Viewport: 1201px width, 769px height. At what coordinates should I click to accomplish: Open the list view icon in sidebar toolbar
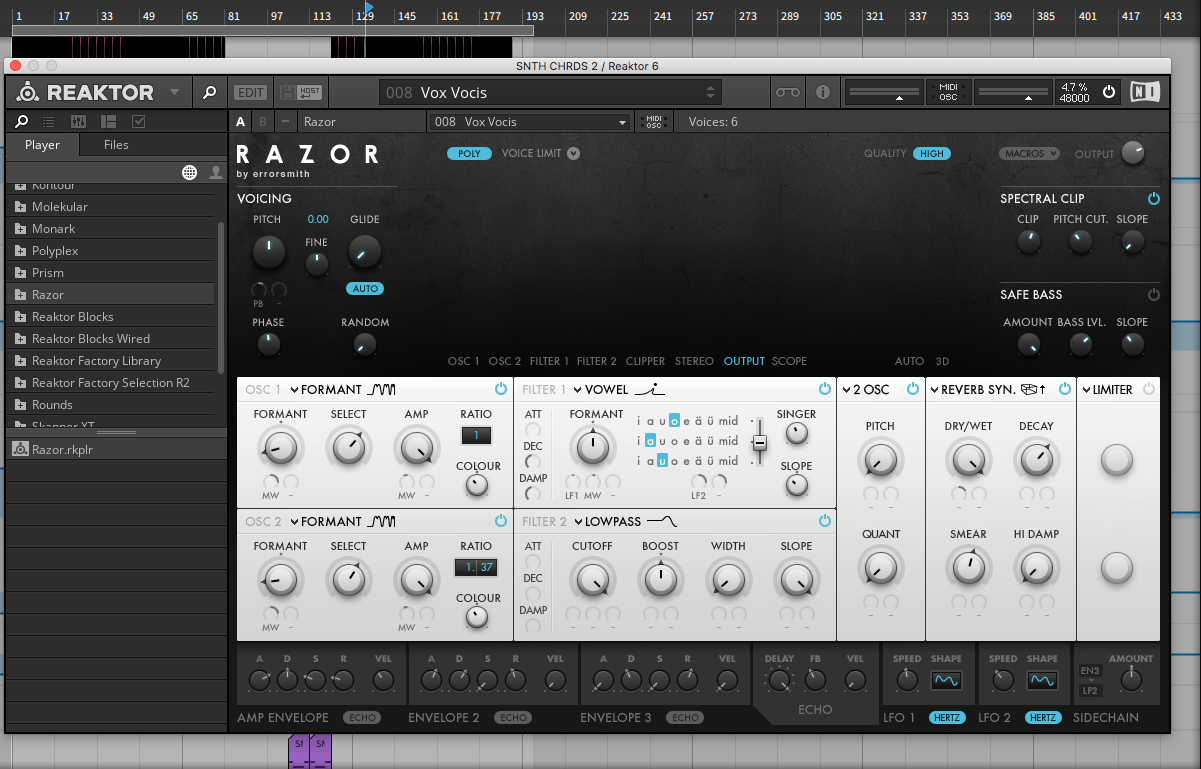tap(50, 121)
